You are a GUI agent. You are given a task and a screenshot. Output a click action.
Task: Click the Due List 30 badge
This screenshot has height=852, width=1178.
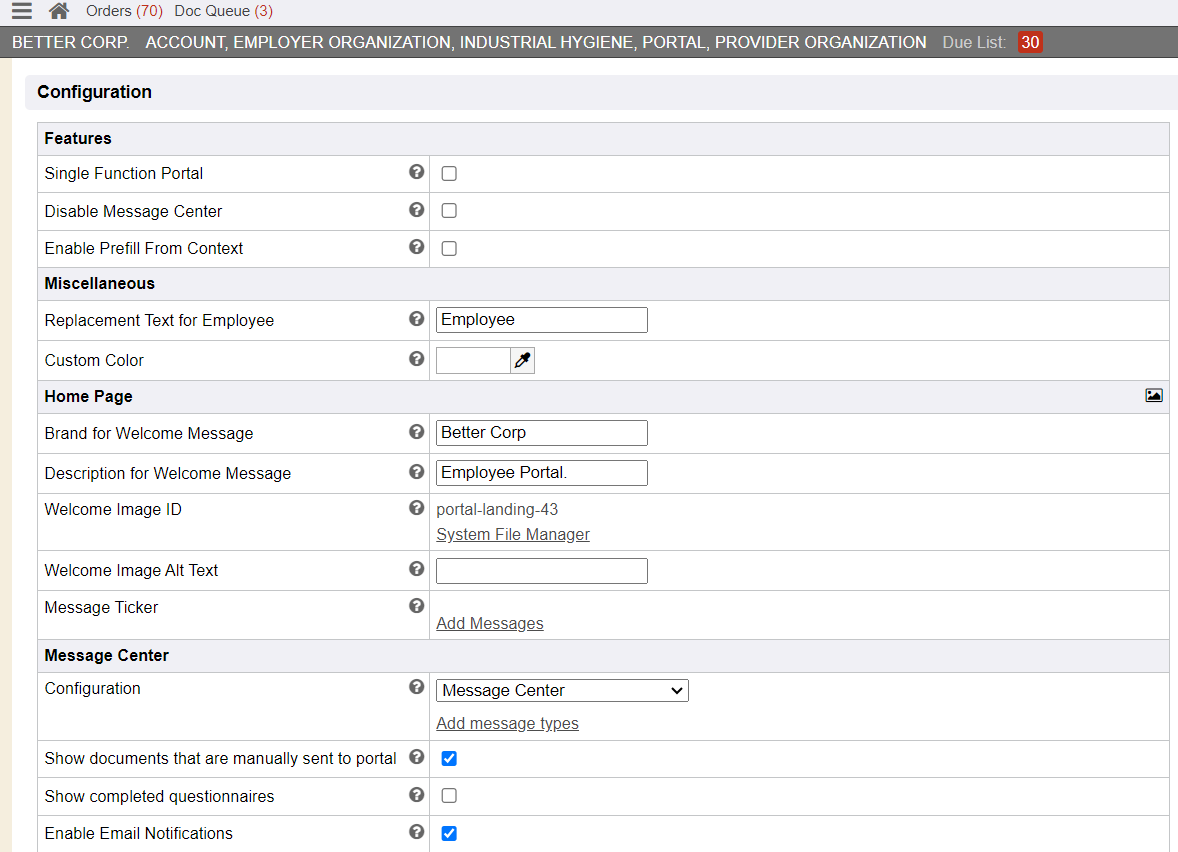(x=1030, y=43)
